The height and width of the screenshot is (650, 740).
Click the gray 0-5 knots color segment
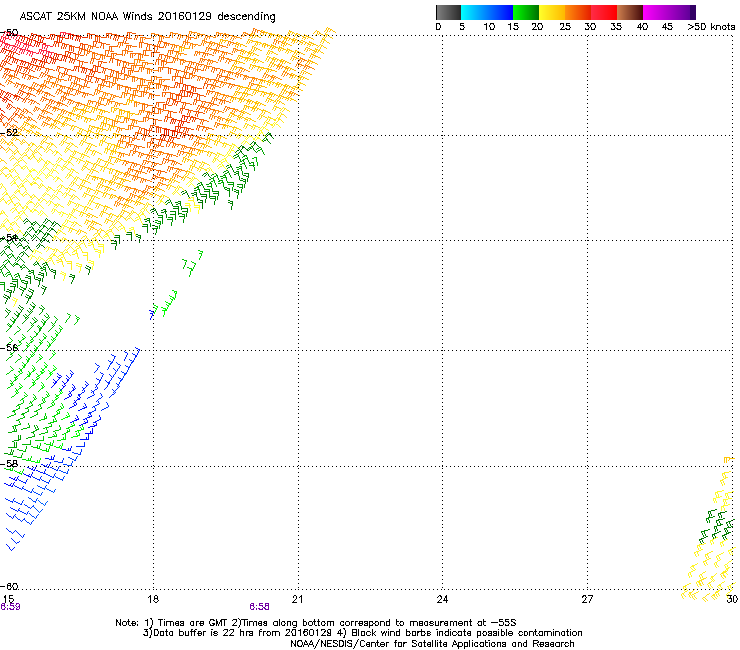click(x=448, y=12)
